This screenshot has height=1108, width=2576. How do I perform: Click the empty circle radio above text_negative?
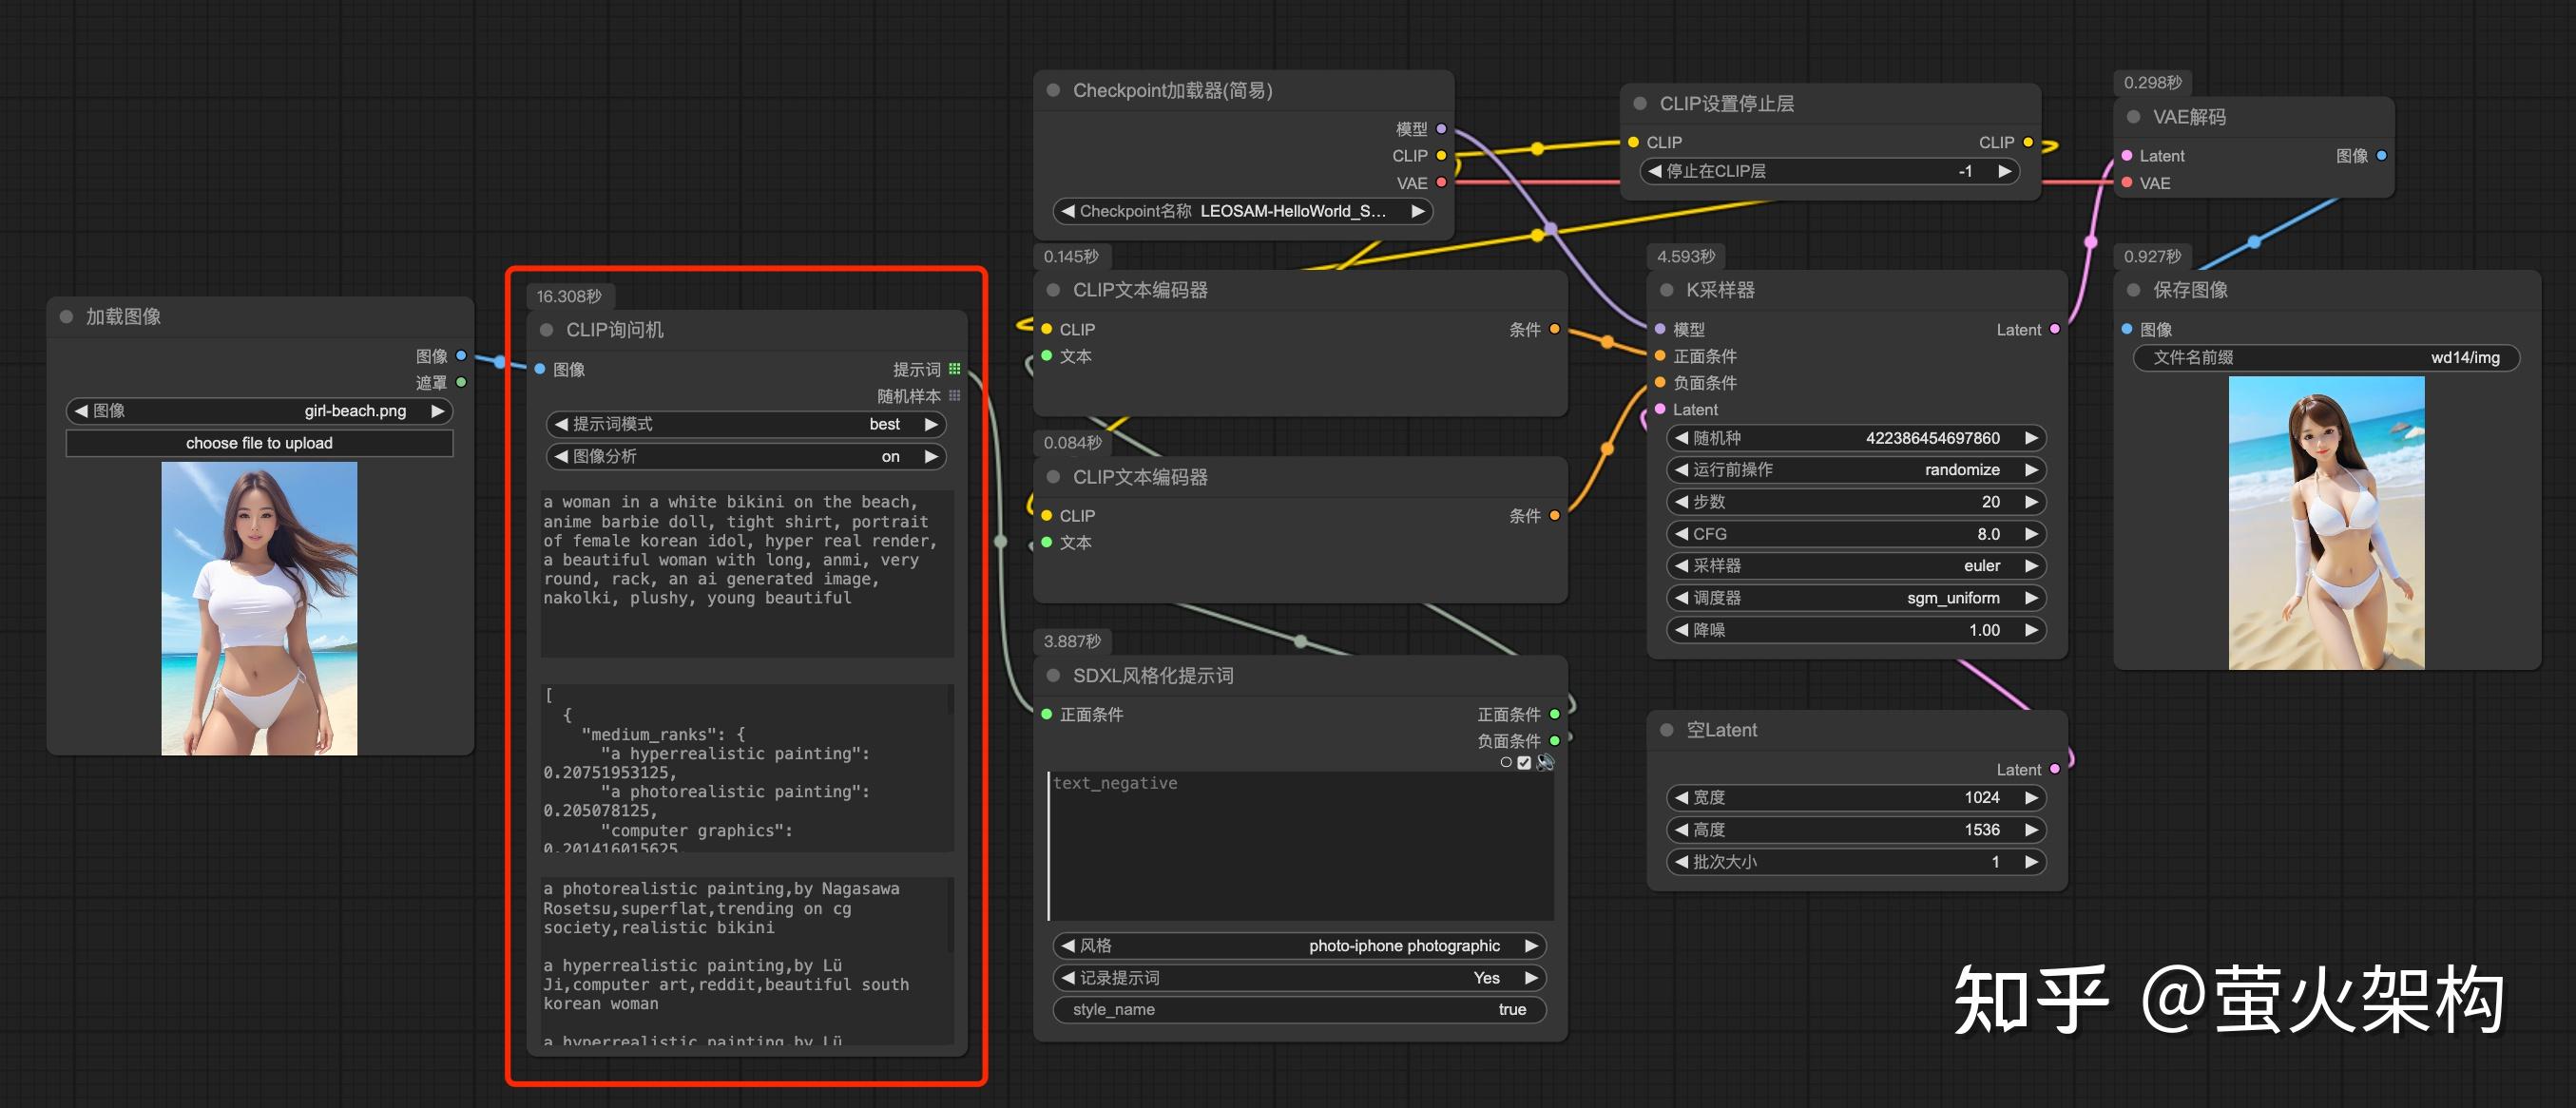tap(1506, 763)
